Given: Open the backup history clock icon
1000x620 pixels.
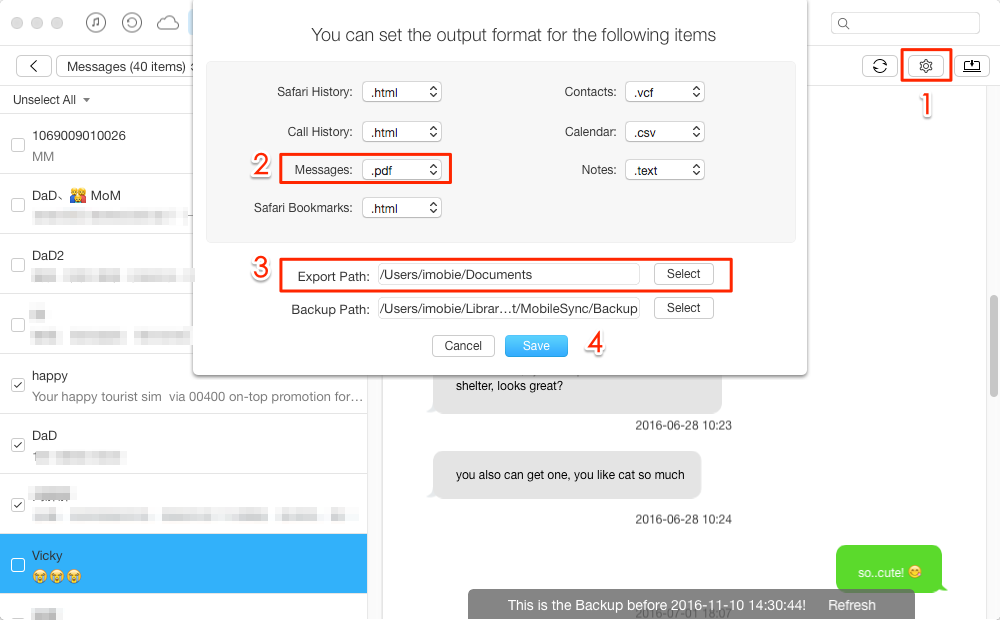Looking at the screenshot, I should coord(132,23).
